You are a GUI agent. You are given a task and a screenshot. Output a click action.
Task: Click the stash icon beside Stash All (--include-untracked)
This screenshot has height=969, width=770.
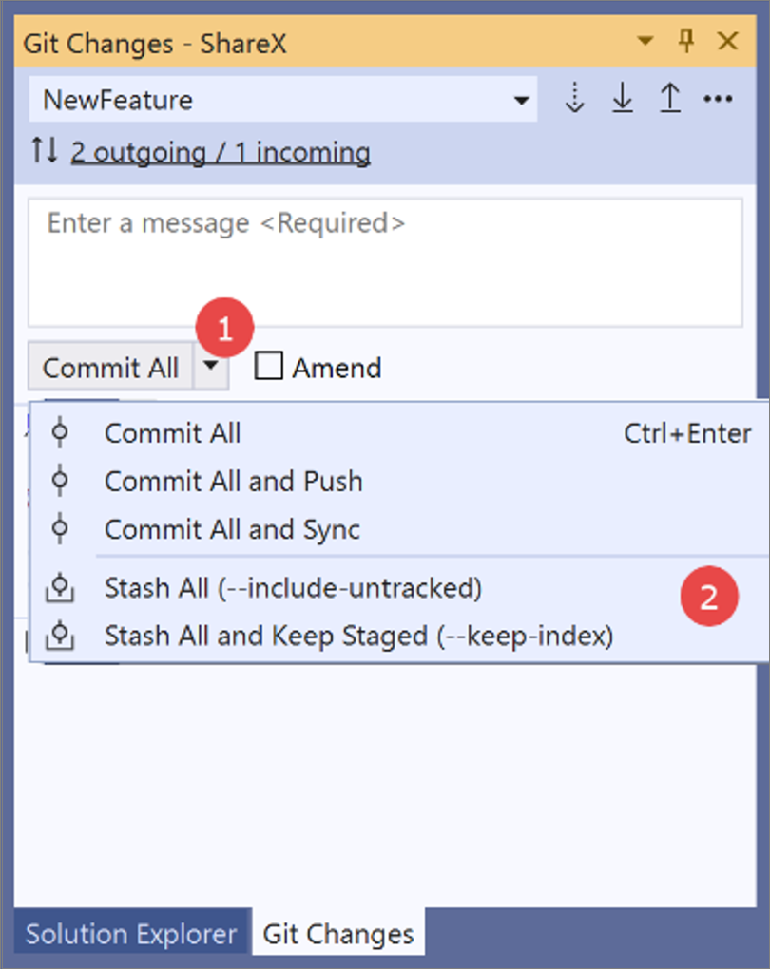60,588
